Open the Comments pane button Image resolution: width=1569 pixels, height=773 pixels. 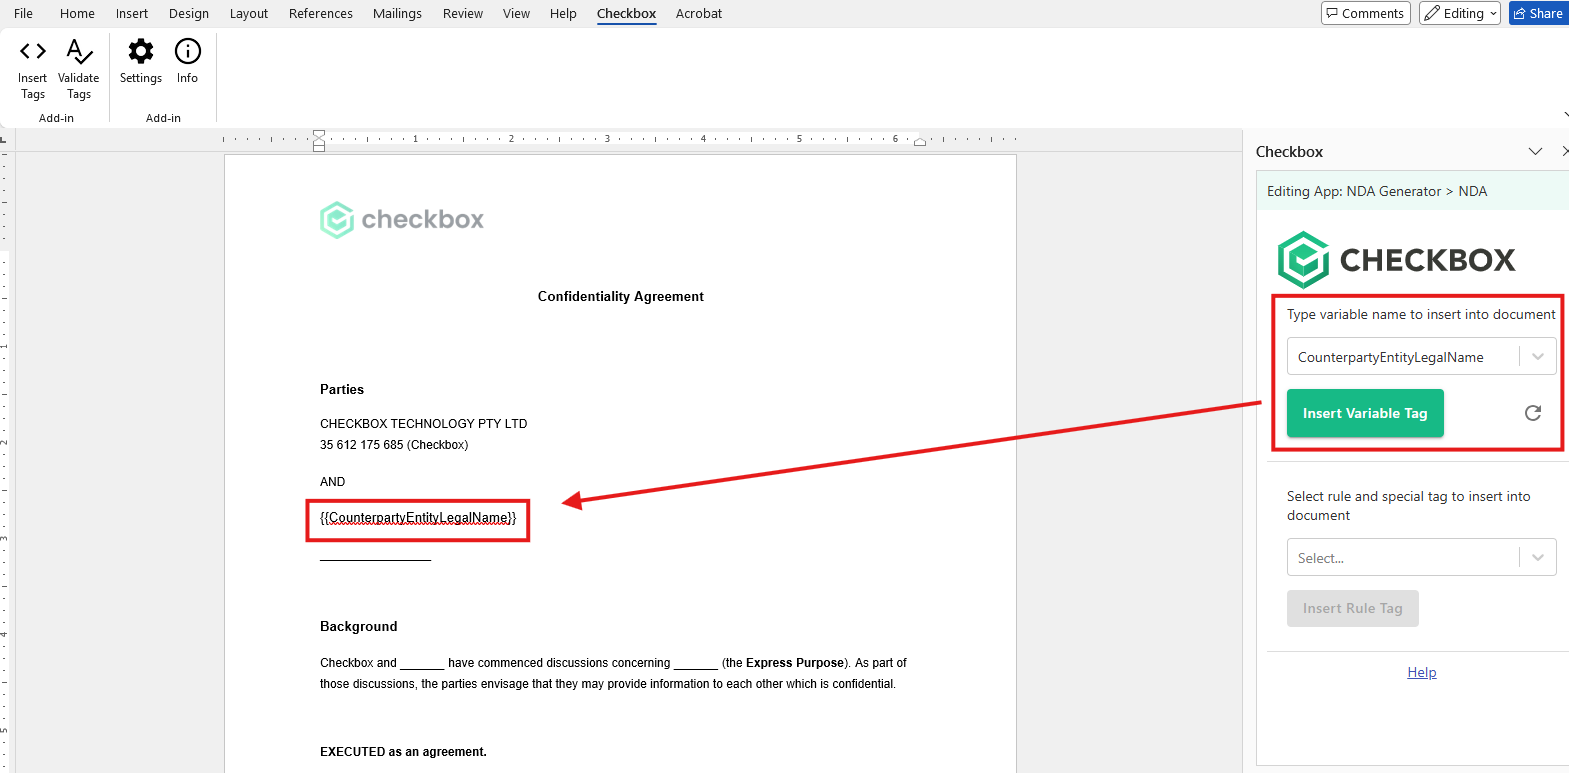[x=1366, y=13]
